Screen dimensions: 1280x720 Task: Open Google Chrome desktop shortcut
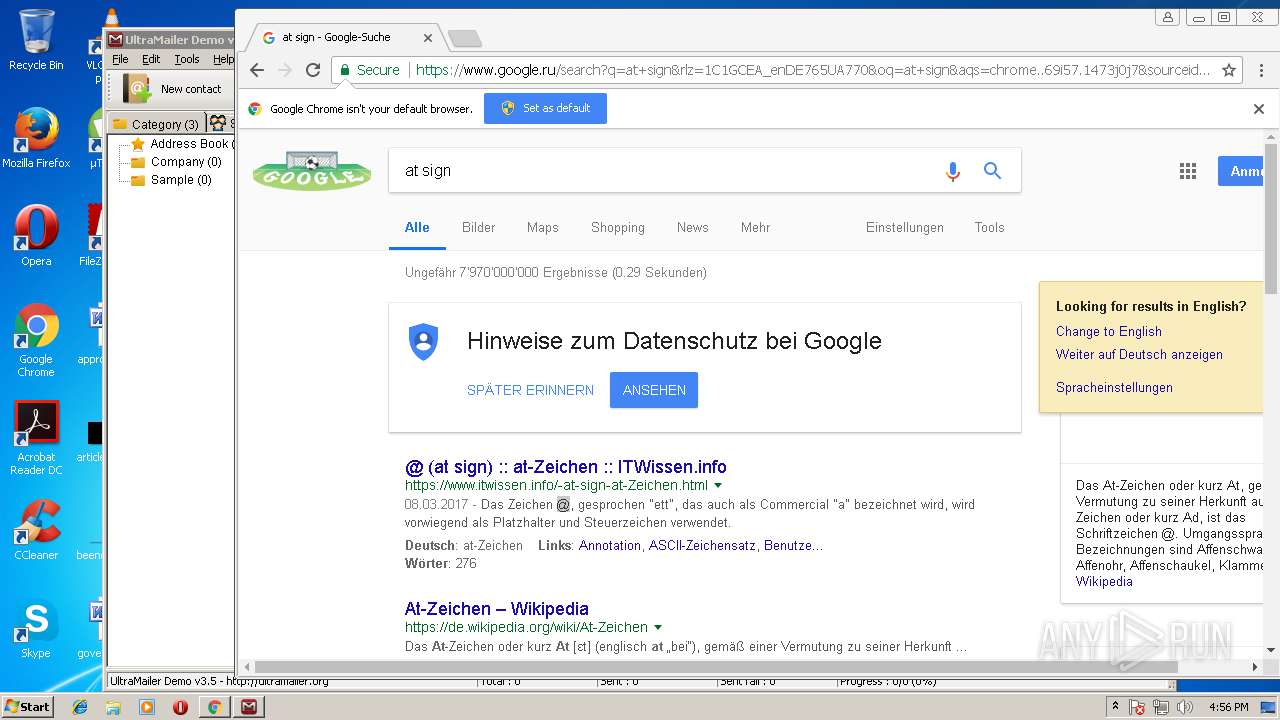36,340
